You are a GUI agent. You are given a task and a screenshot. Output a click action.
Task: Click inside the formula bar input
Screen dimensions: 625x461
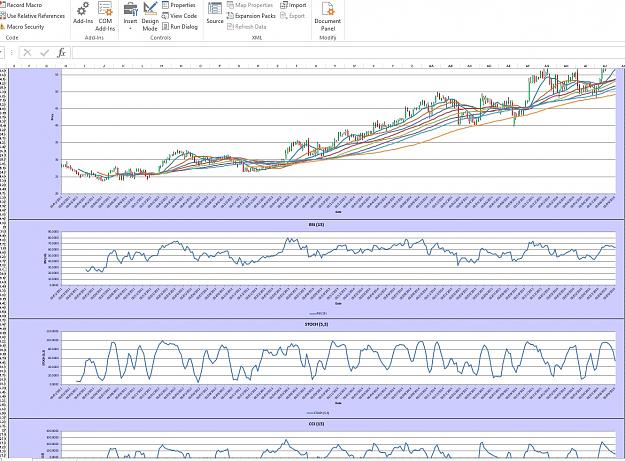tap(348, 53)
